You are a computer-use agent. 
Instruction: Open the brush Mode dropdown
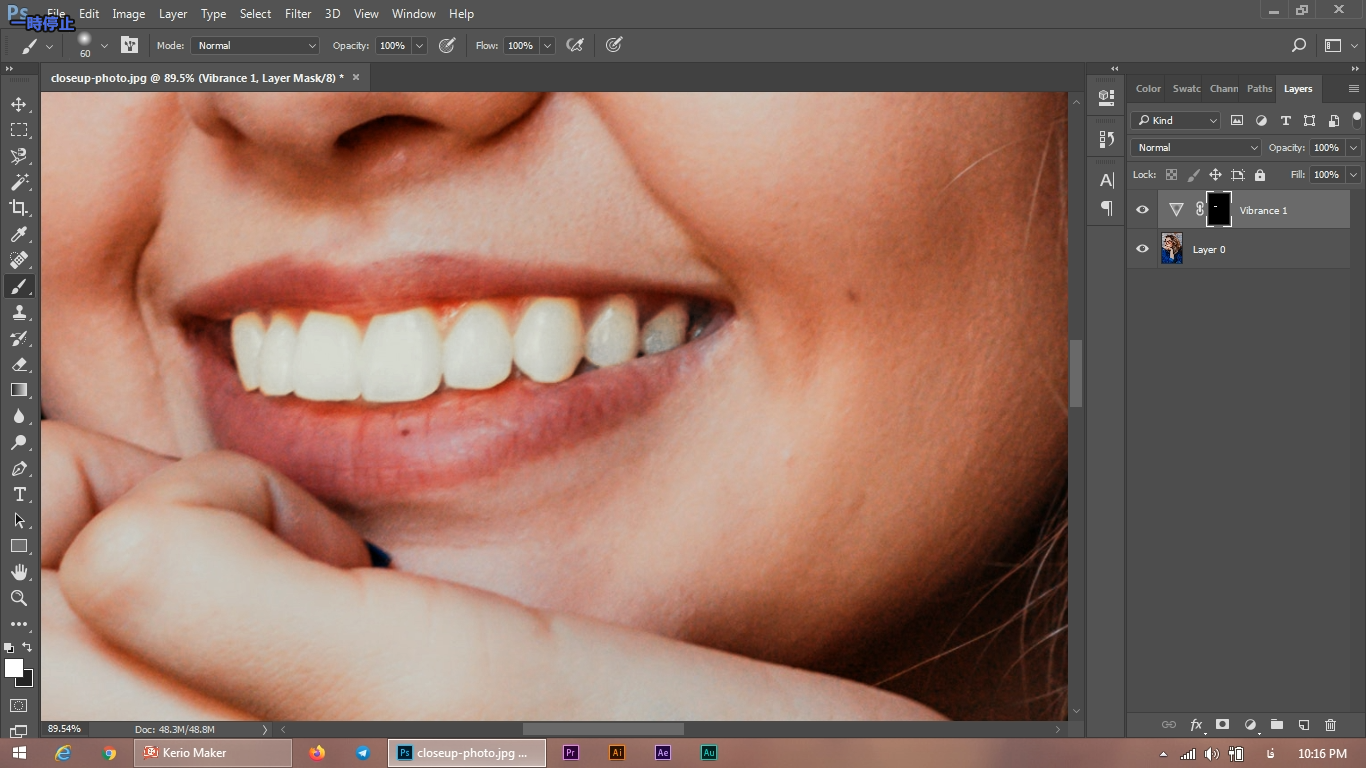click(x=255, y=45)
